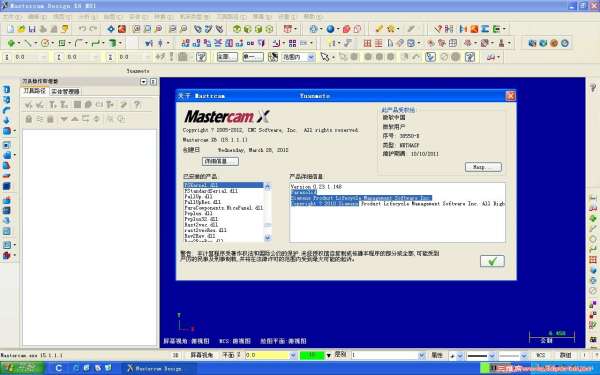Click the green solid extrude icon

[113, 43]
